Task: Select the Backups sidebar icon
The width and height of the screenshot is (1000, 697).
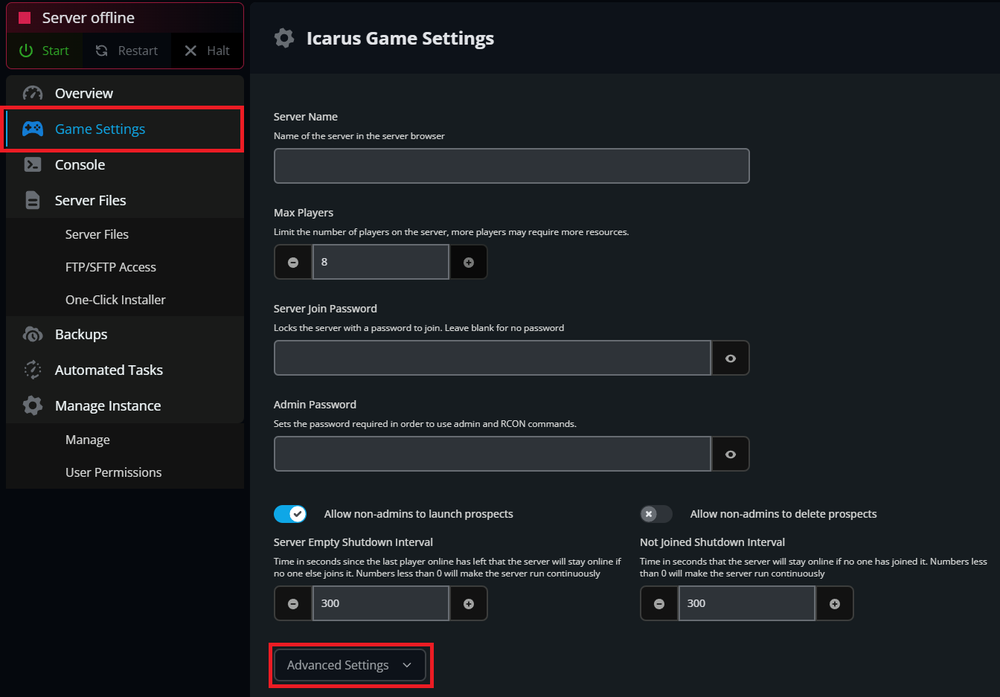Action: tap(31, 333)
